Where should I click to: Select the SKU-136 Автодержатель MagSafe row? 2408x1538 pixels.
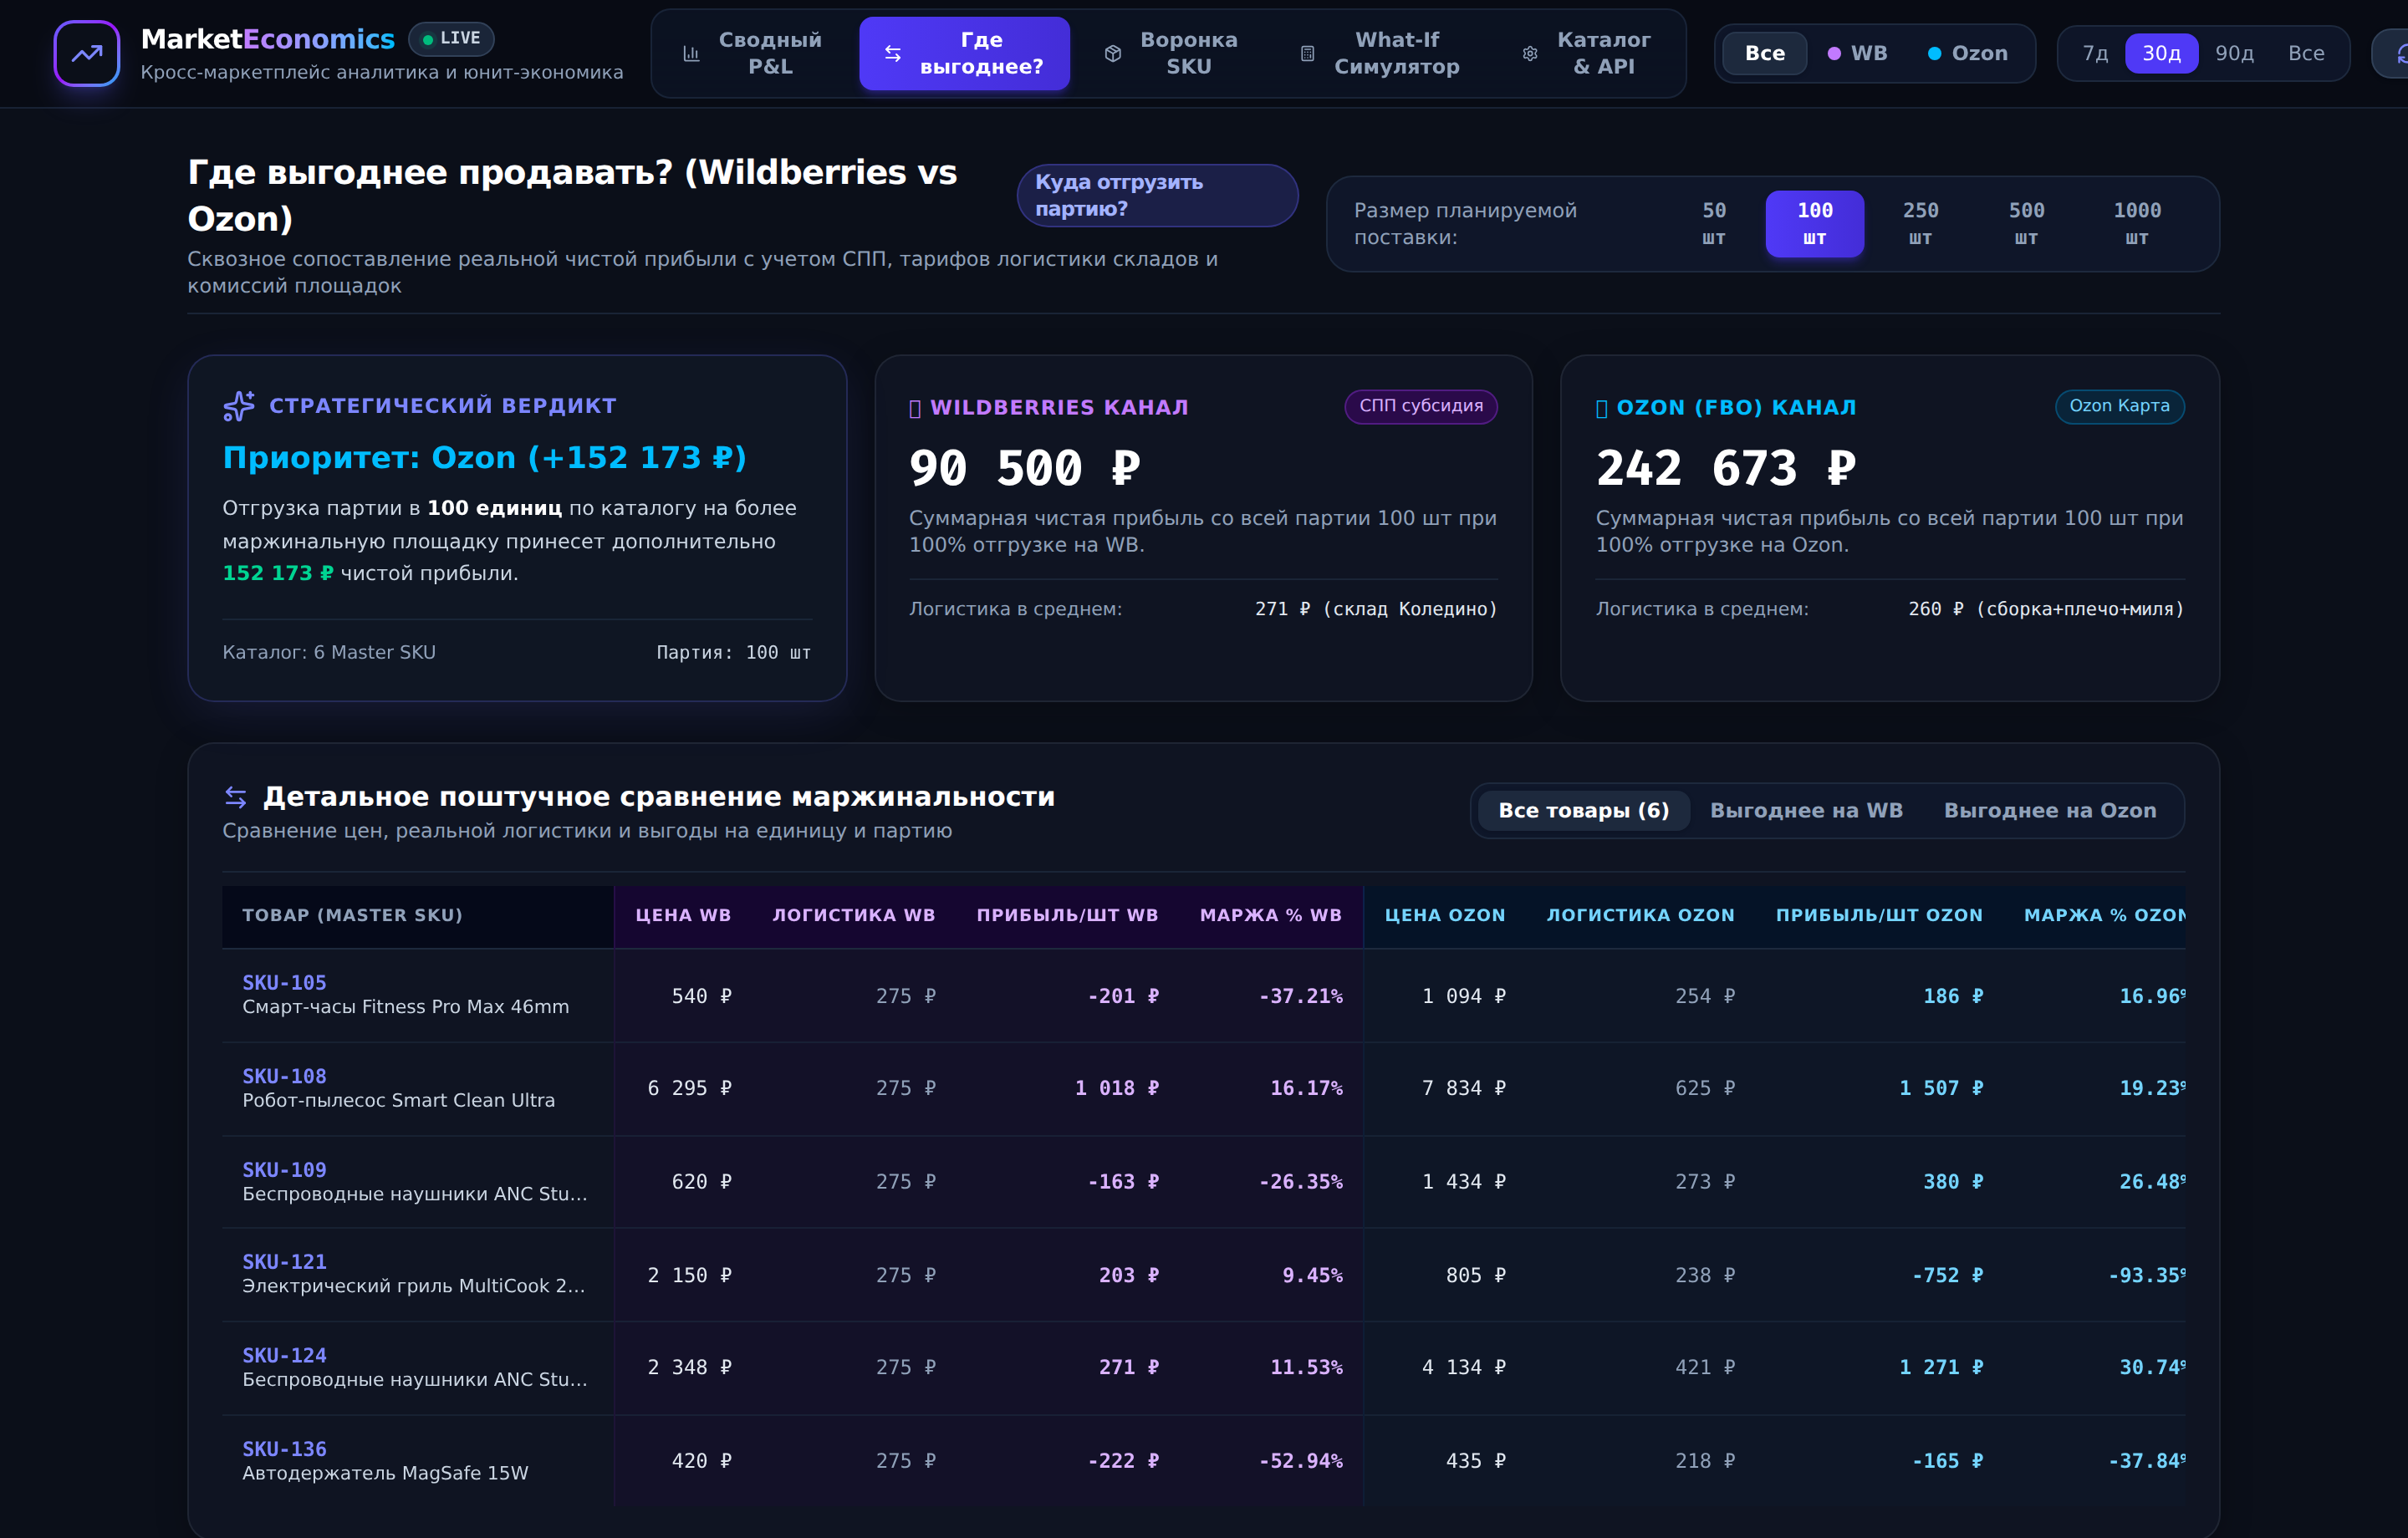click(1203, 1461)
